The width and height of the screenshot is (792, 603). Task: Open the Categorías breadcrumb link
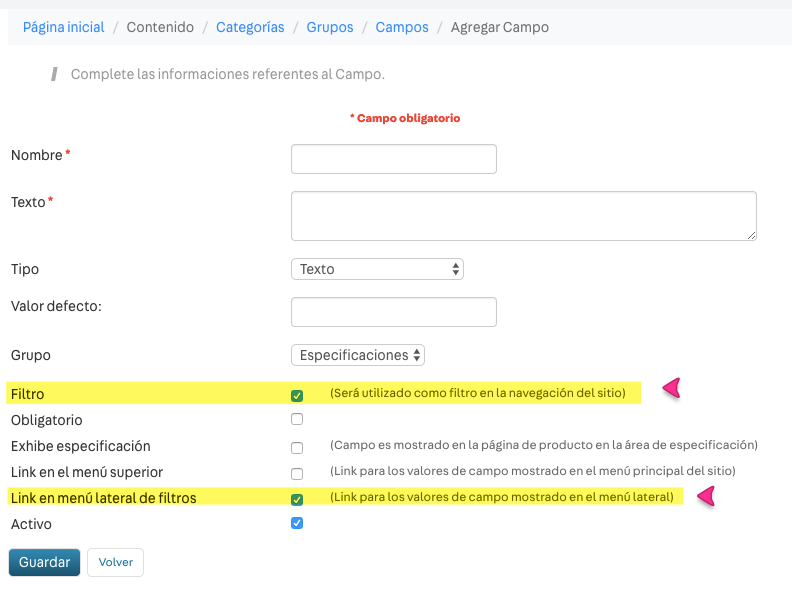coord(250,27)
